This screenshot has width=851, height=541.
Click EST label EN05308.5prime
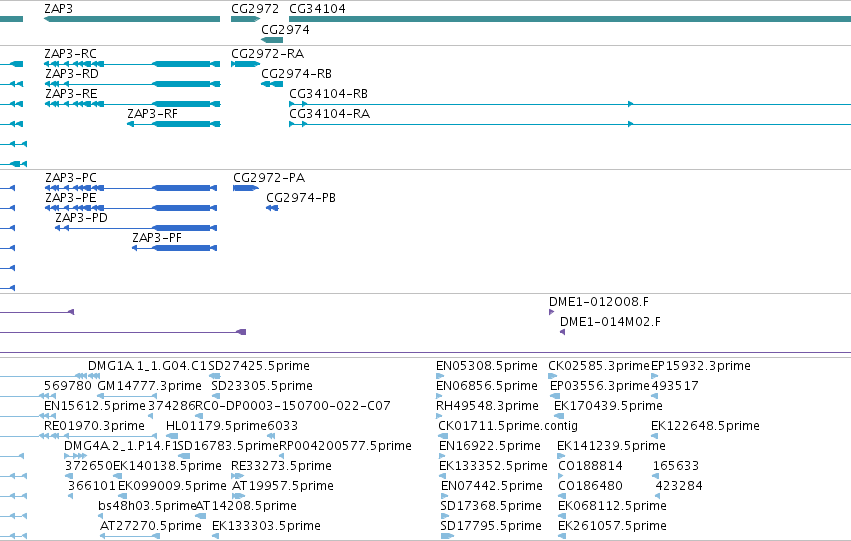pyautogui.click(x=487, y=366)
